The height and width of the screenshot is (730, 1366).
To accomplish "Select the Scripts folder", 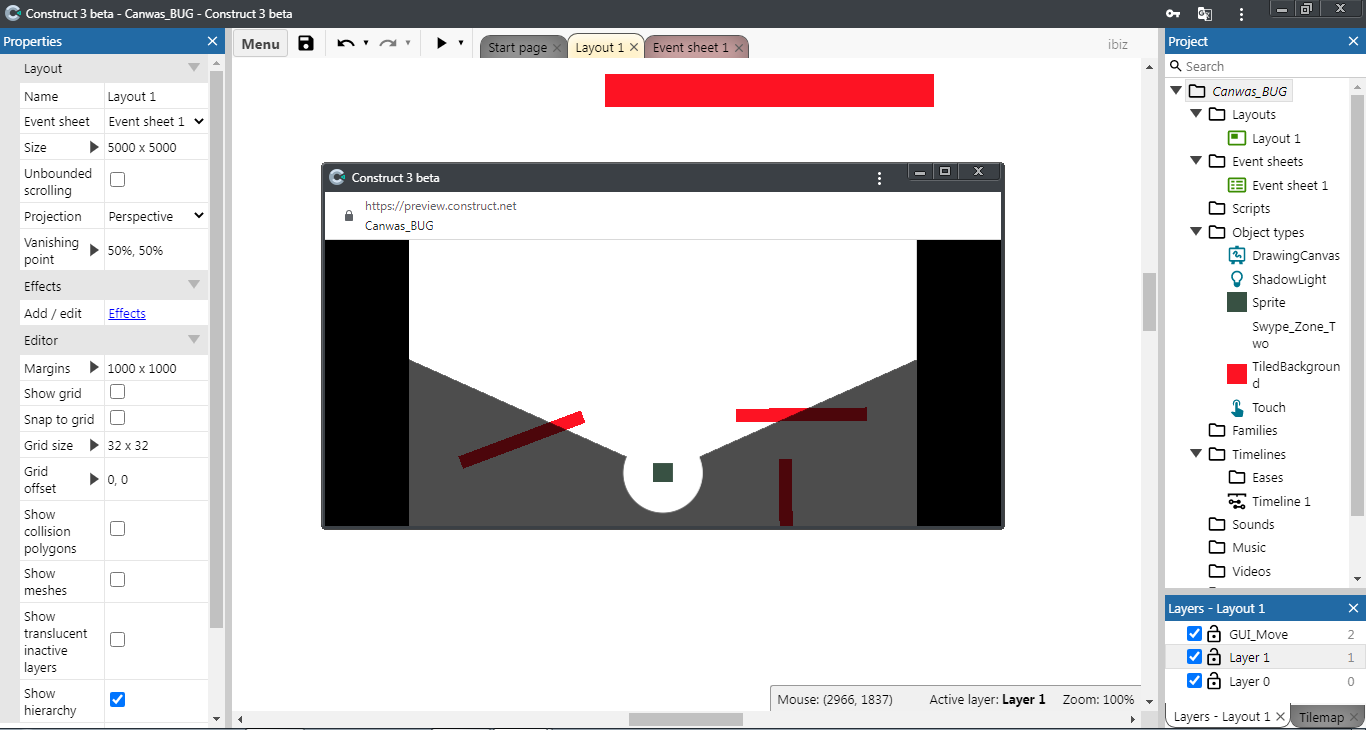I will [x=1251, y=208].
